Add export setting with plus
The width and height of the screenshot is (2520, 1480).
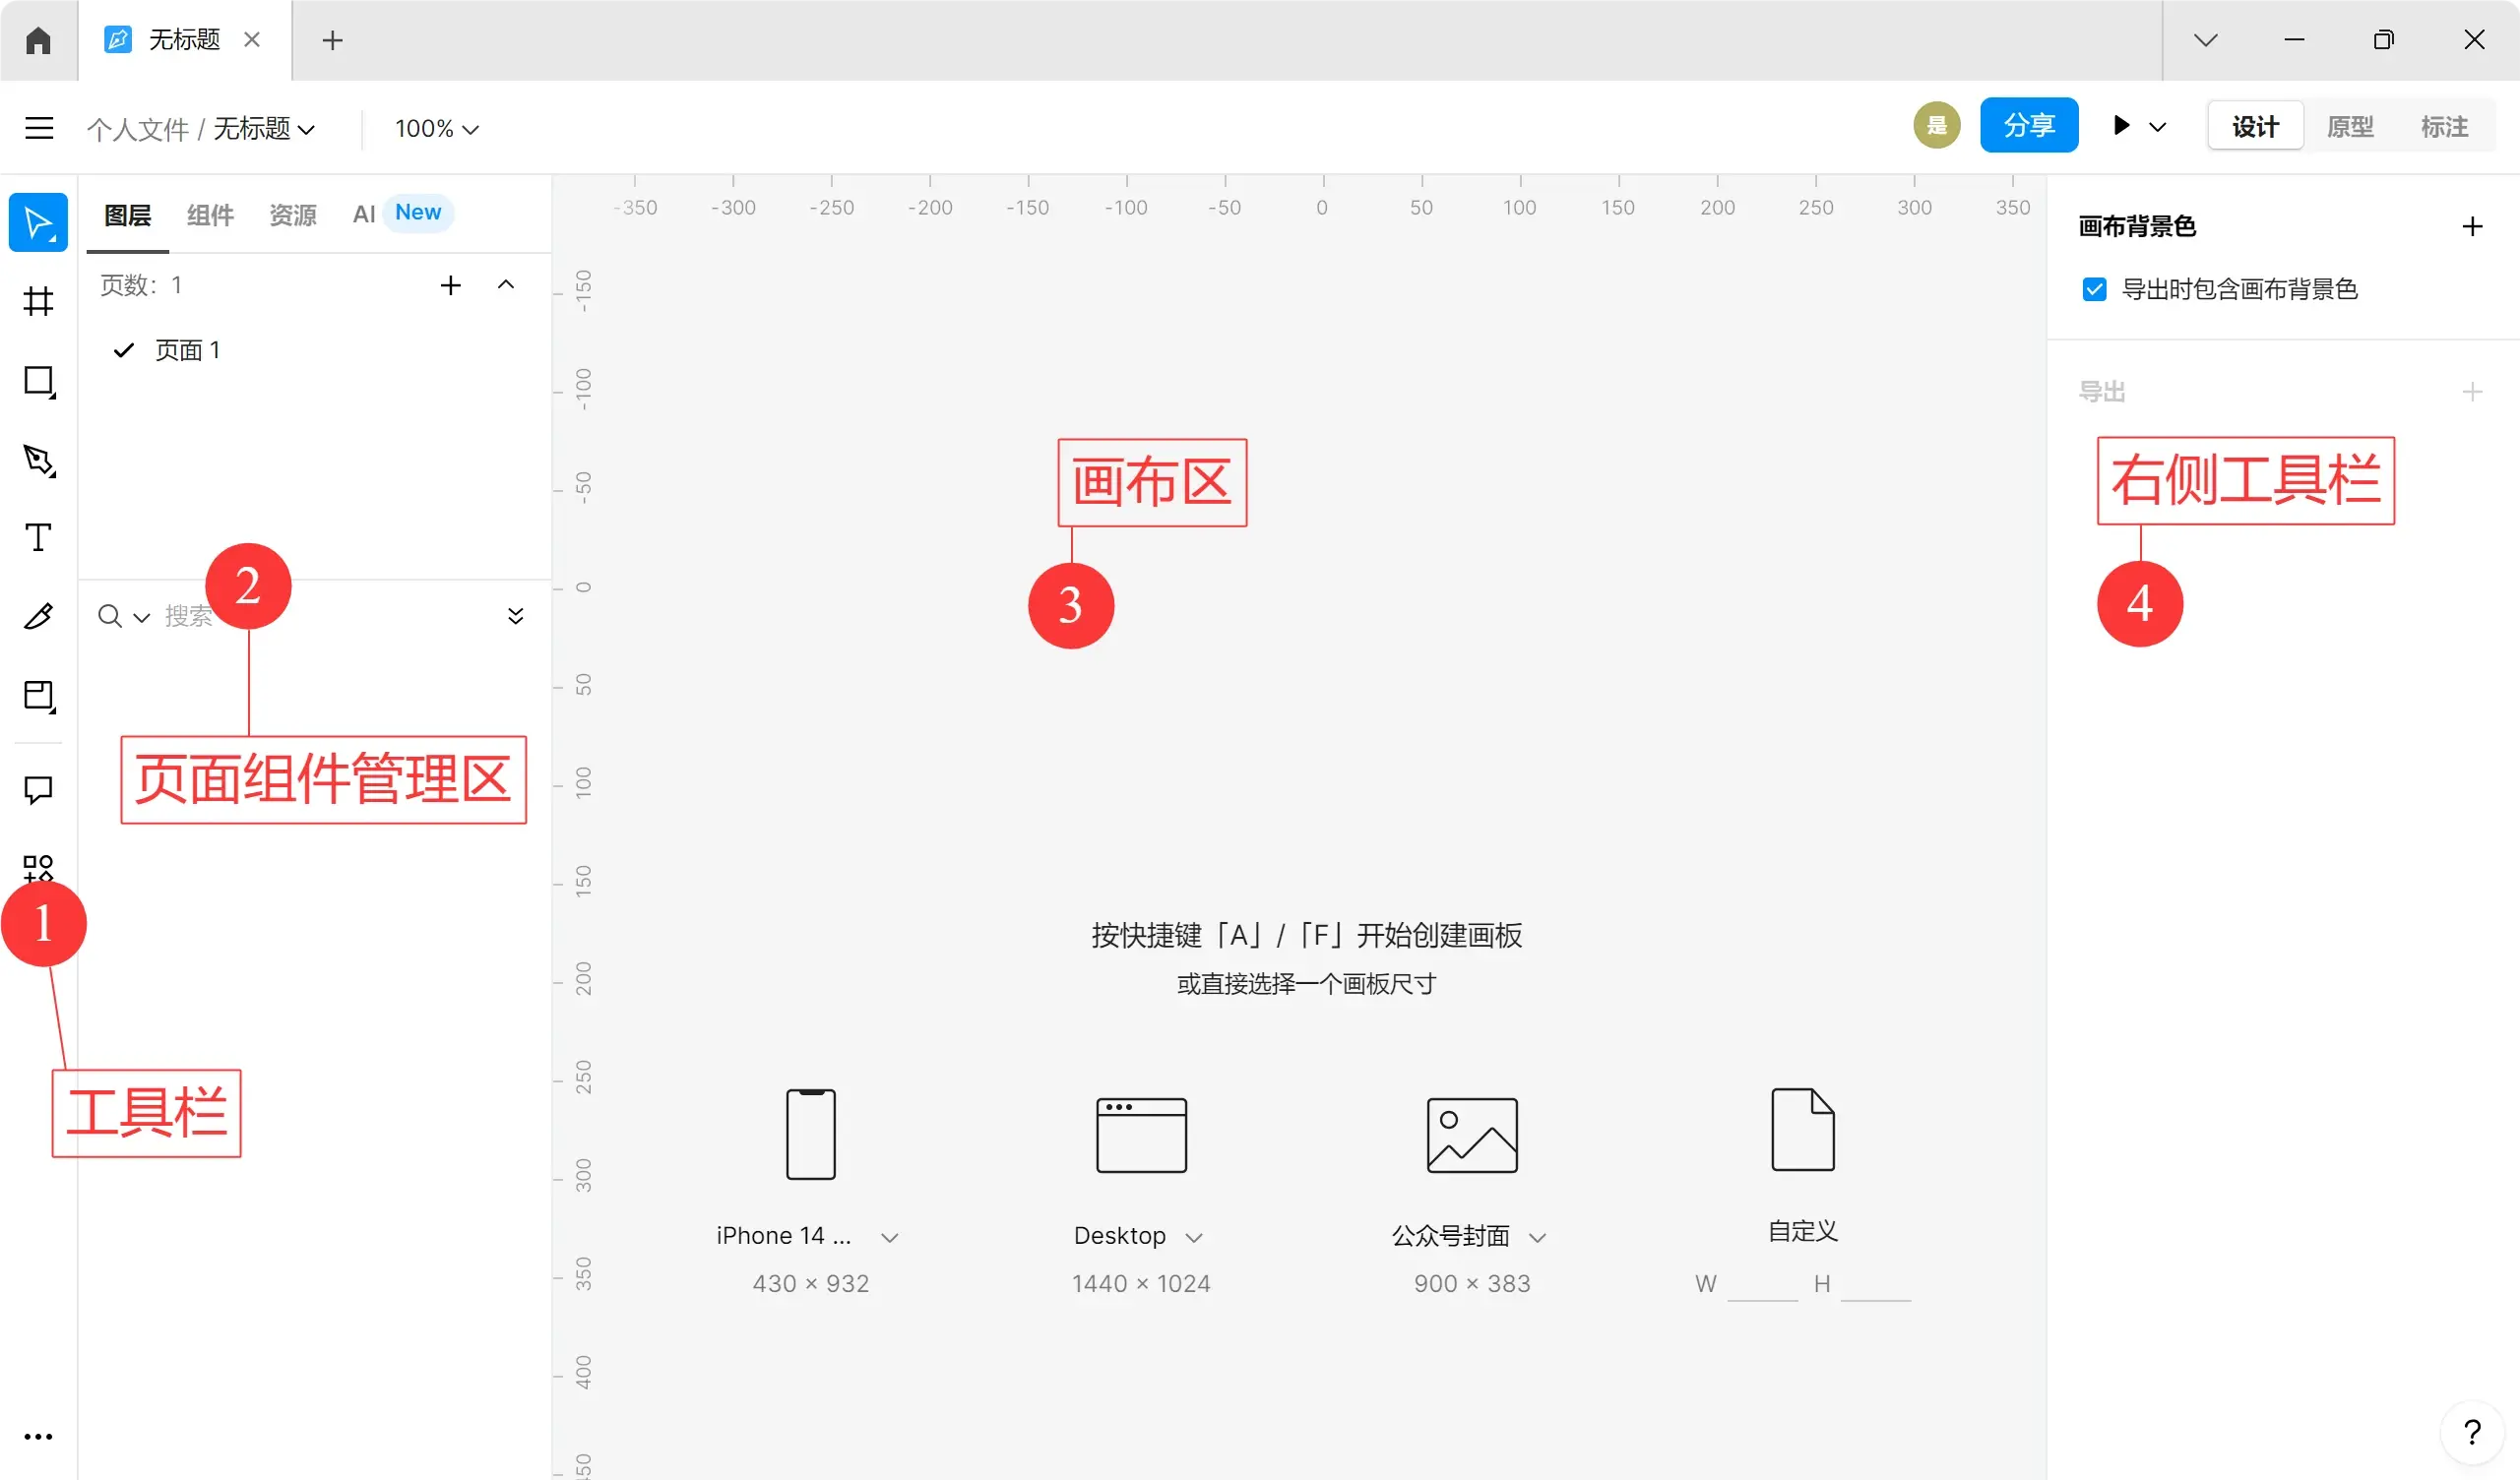click(2472, 391)
